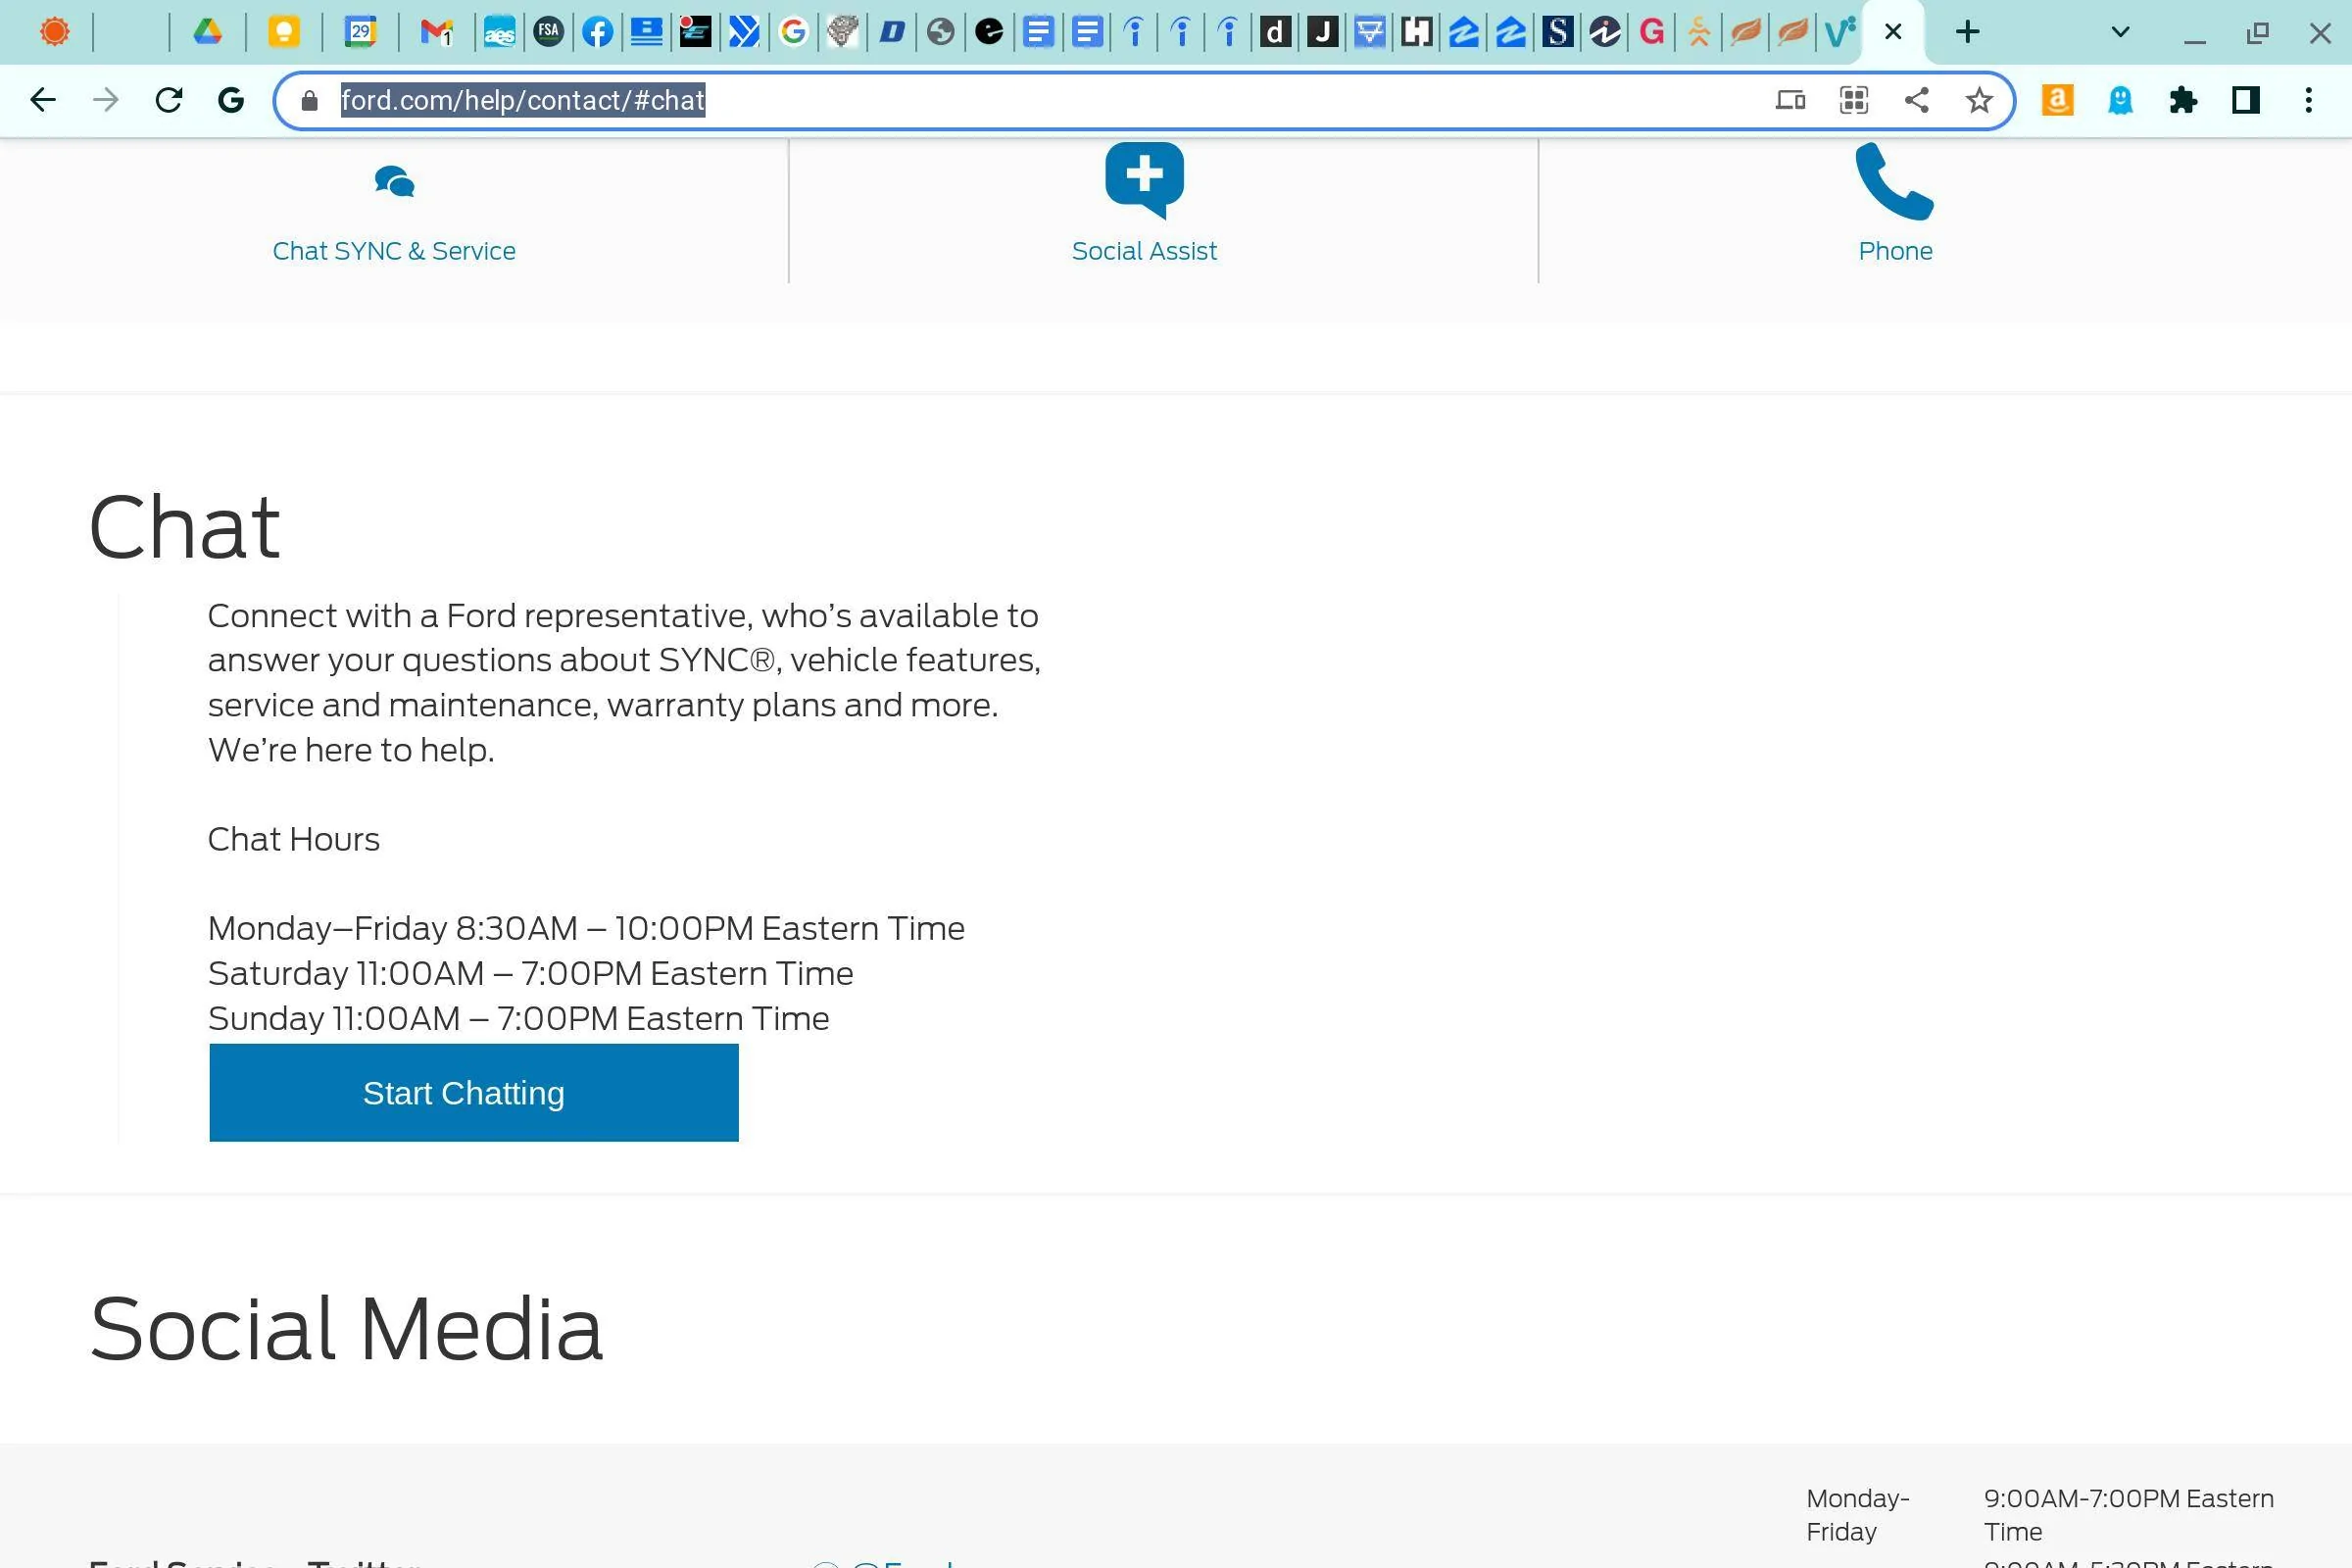Screen dimensions: 2352x1568
Task: Switch to the Google Drive tab
Action: [x=207, y=32]
